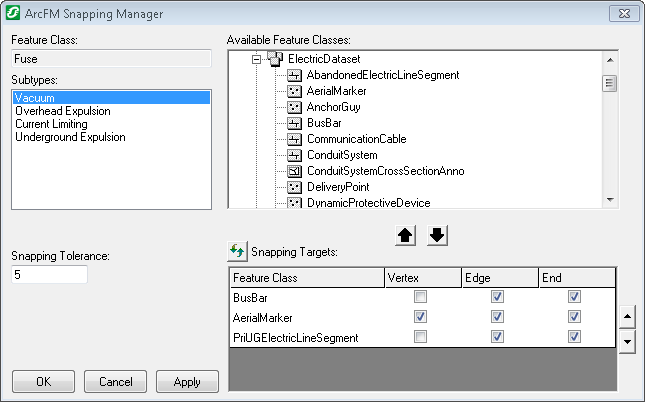Click the green refresh arrows icon beside Snapping Targets
This screenshot has height=402, width=645.
click(x=237, y=251)
